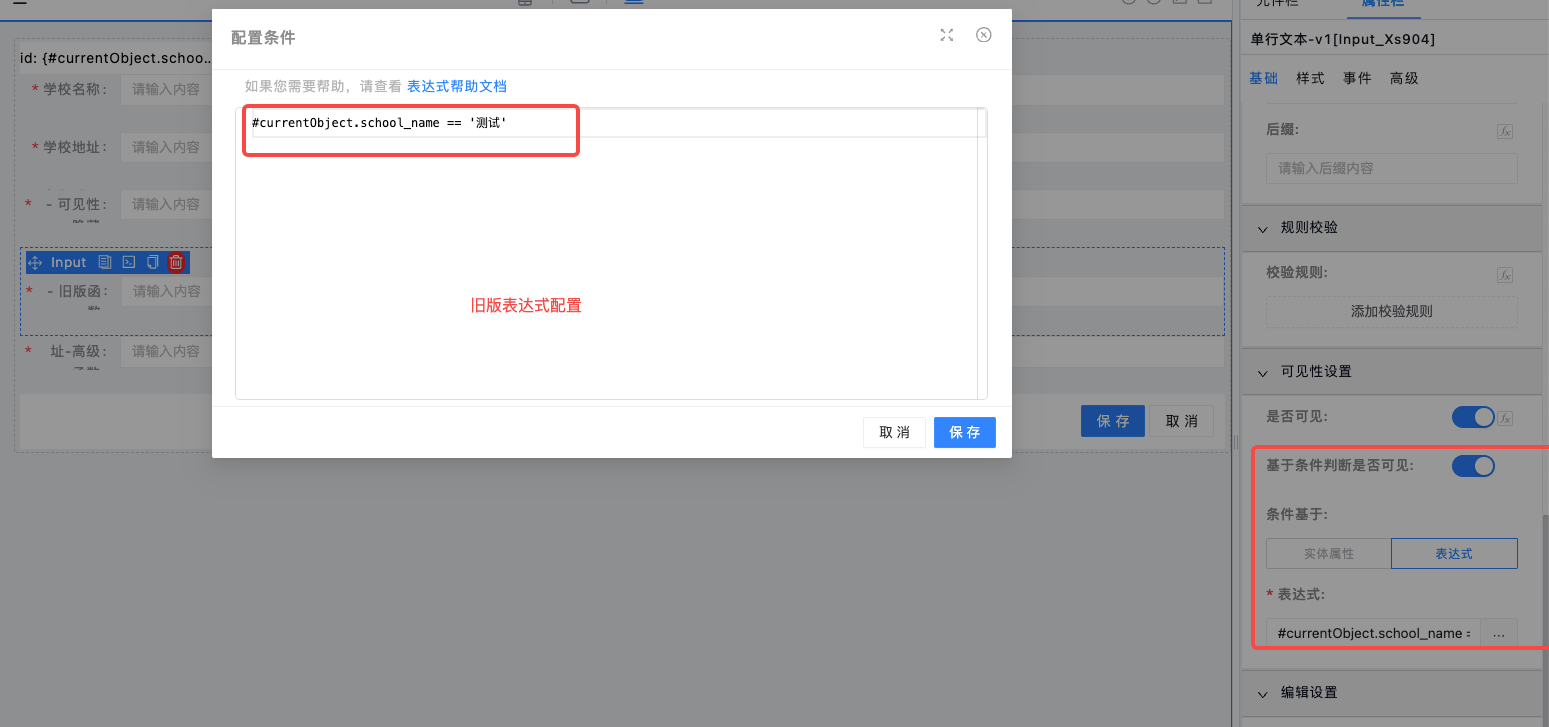This screenshot has height=727, width=1549.
Task: Click the fx icon beside 校验规则
Action: (1504, 275)
